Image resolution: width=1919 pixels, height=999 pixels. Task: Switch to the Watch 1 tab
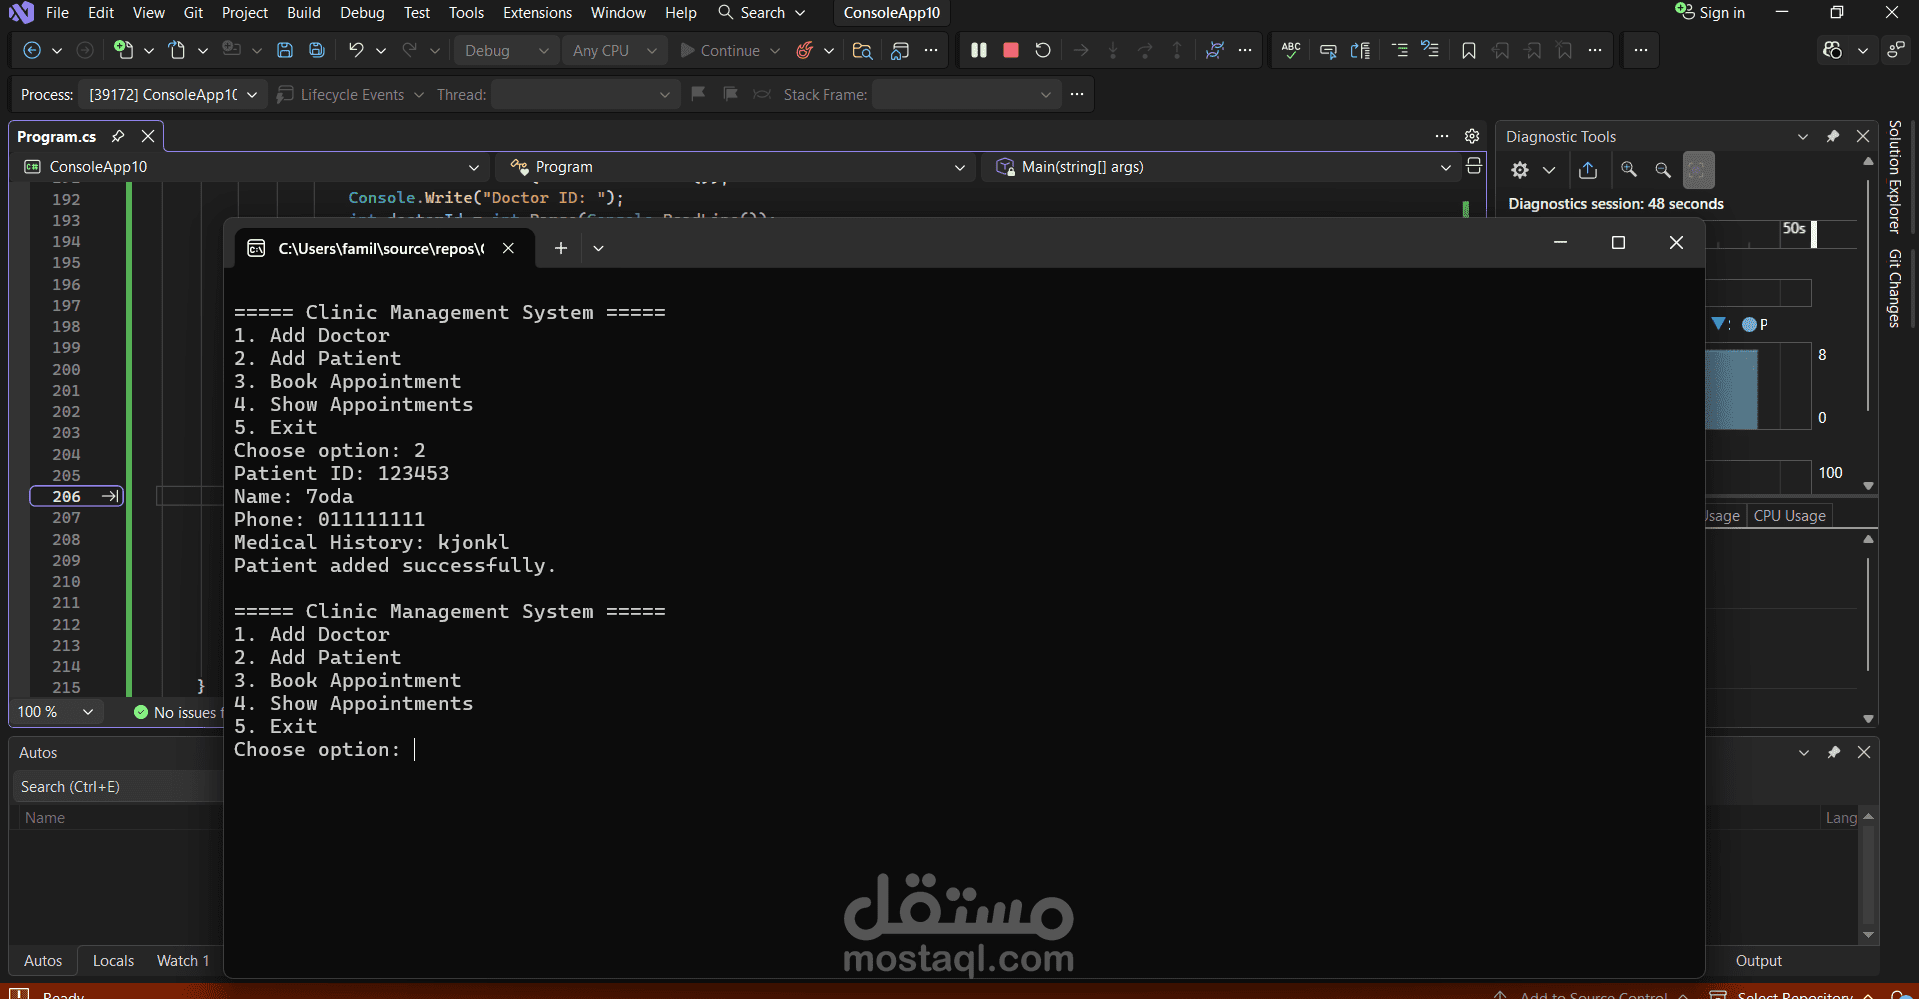point(183,960)
